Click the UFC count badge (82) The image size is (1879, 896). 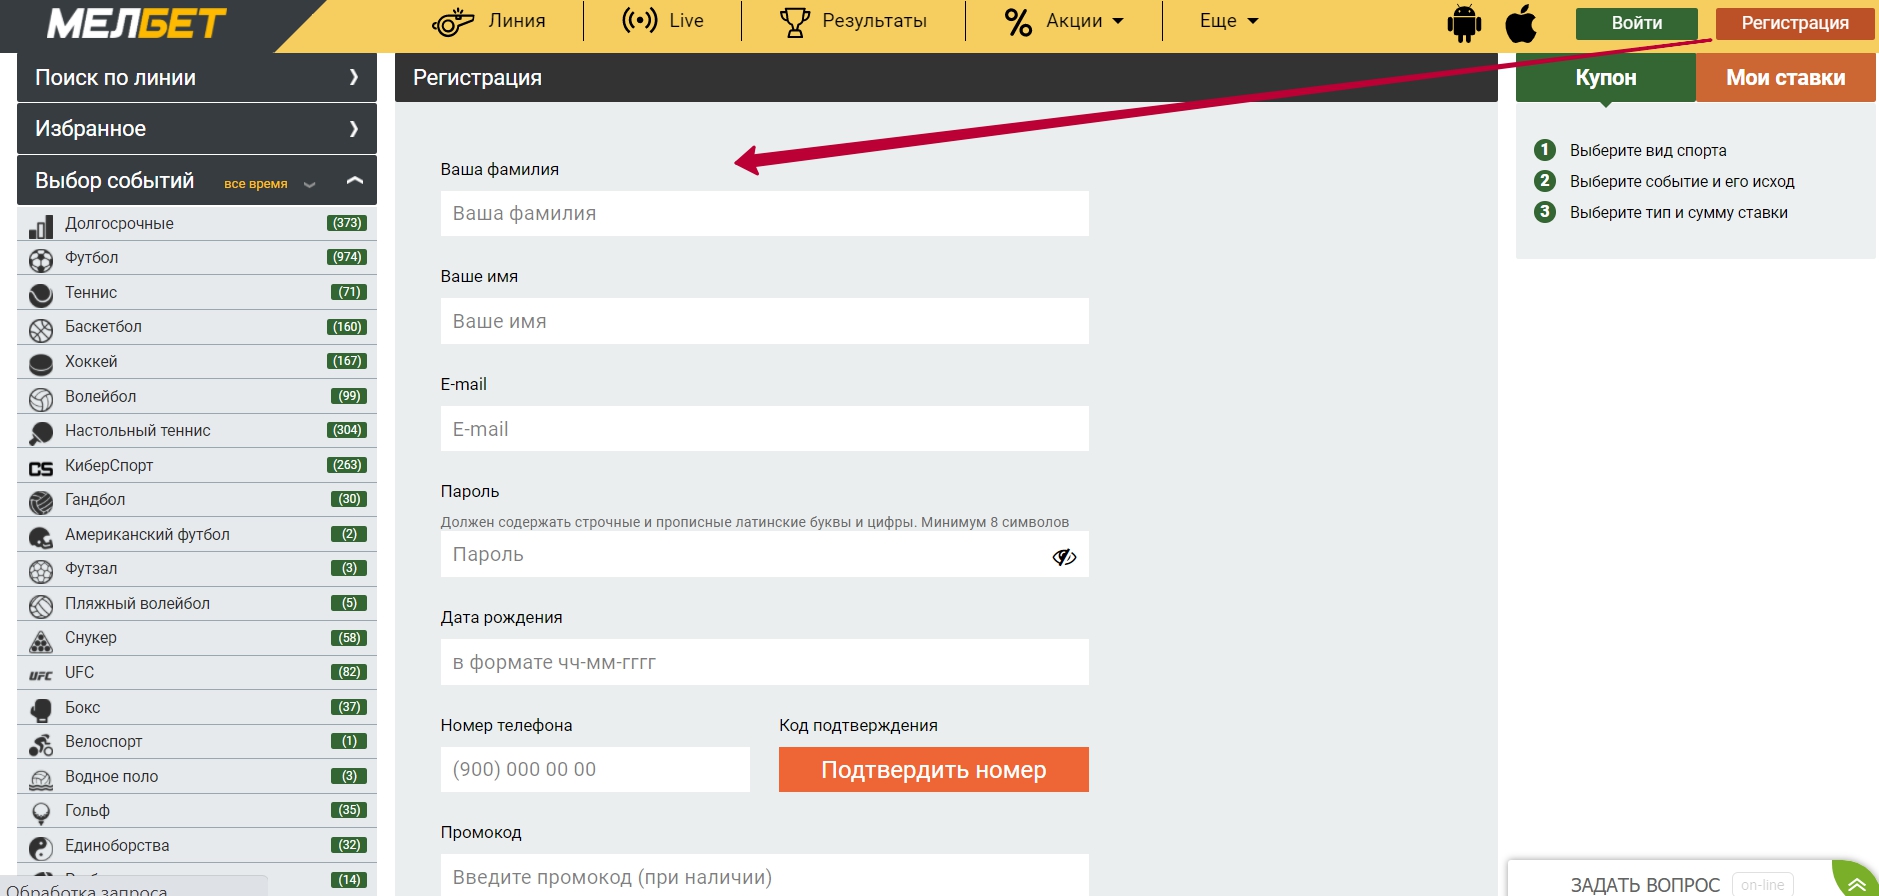pos(349,672)
